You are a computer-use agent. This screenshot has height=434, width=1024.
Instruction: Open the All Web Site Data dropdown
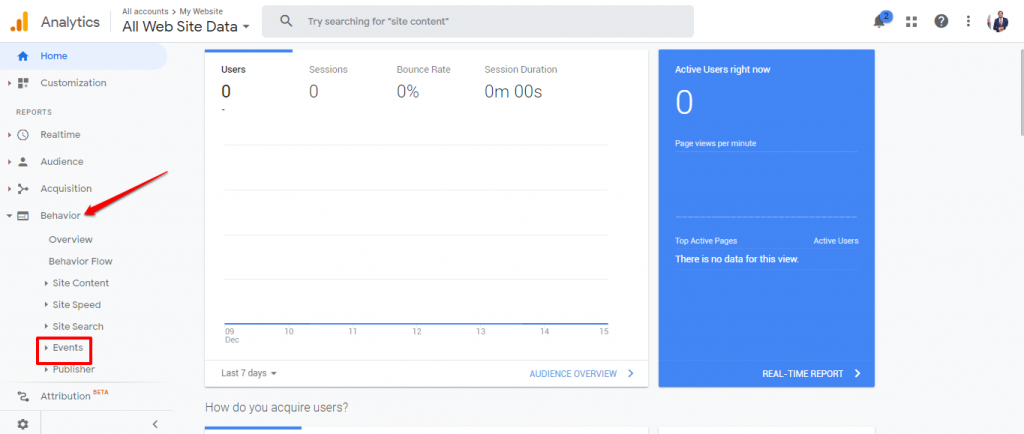(x=185, y=27)
